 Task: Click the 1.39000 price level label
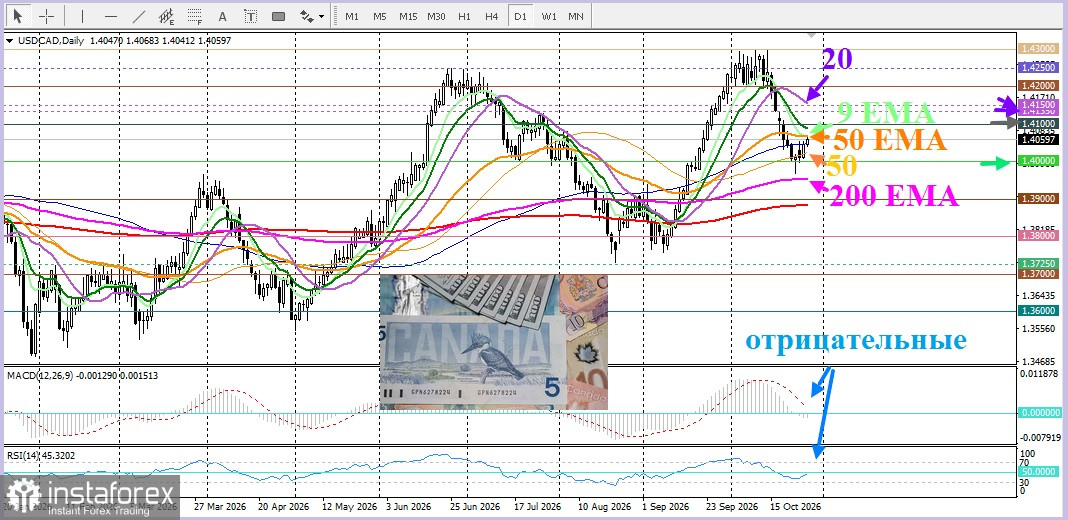(x=1039, y=198)
